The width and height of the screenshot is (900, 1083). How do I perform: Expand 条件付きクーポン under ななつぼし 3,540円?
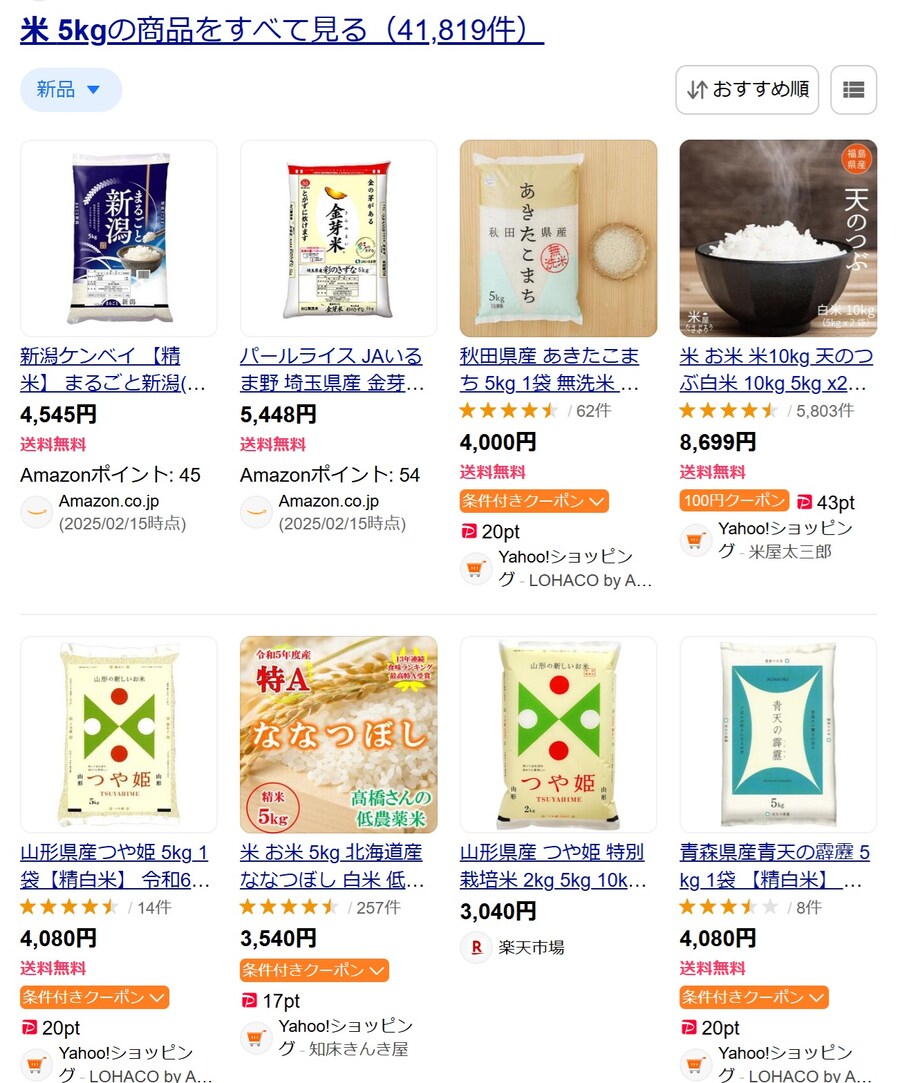314,970
